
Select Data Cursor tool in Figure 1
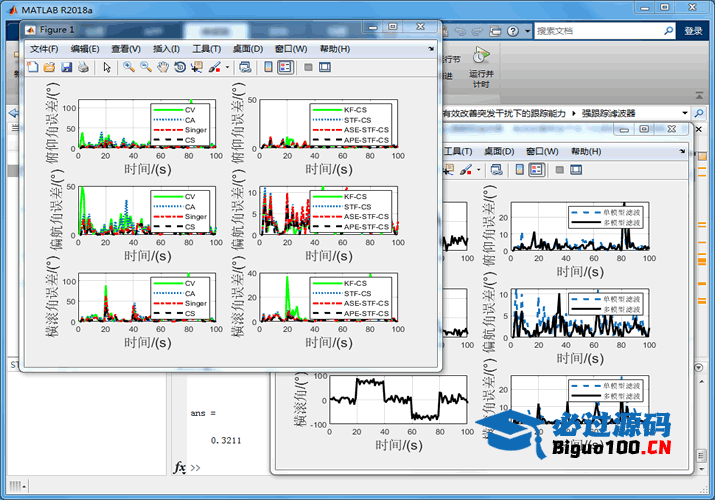197,67
